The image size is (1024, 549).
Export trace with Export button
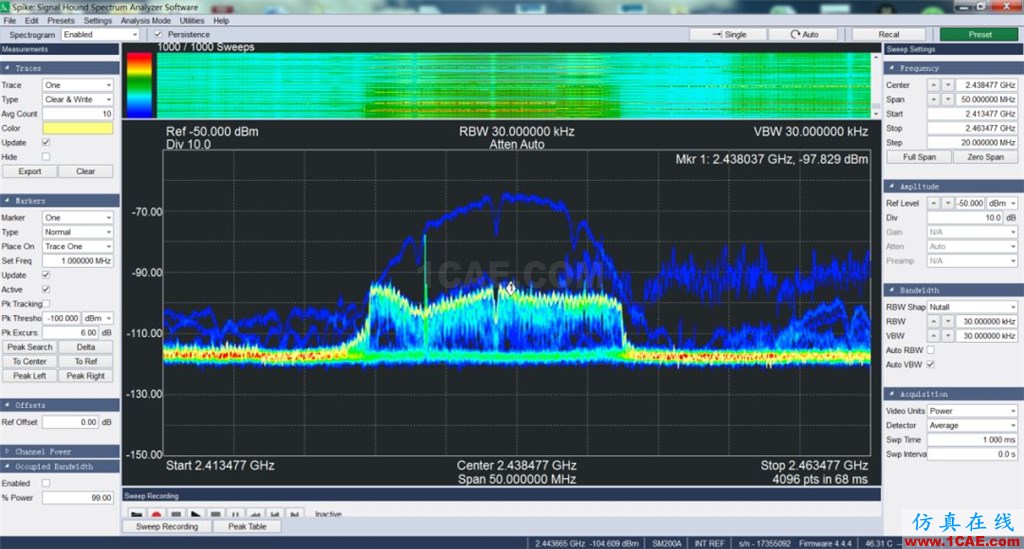coord(29,171)
